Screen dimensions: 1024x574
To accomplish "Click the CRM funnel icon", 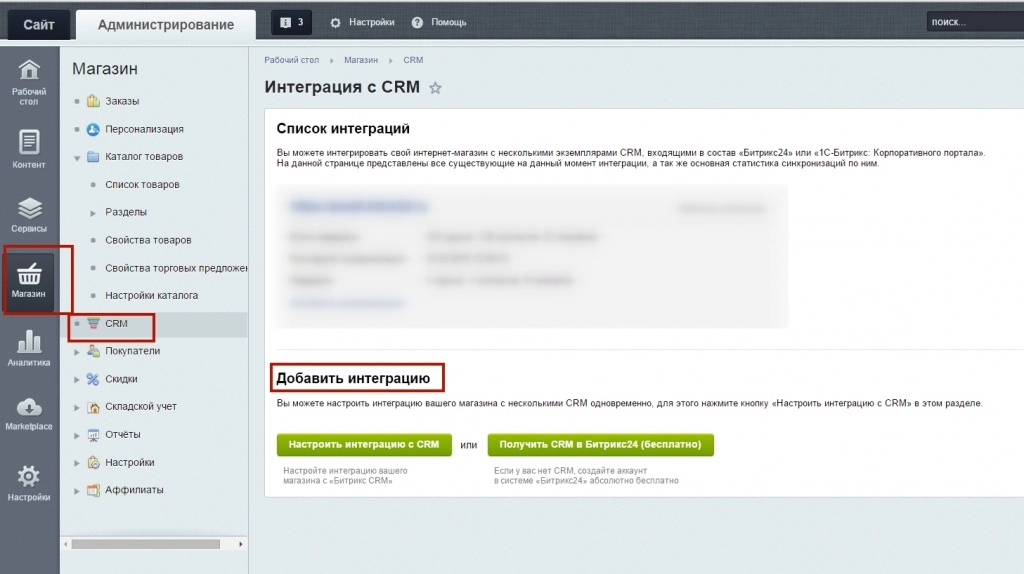I will pos(93,323).
